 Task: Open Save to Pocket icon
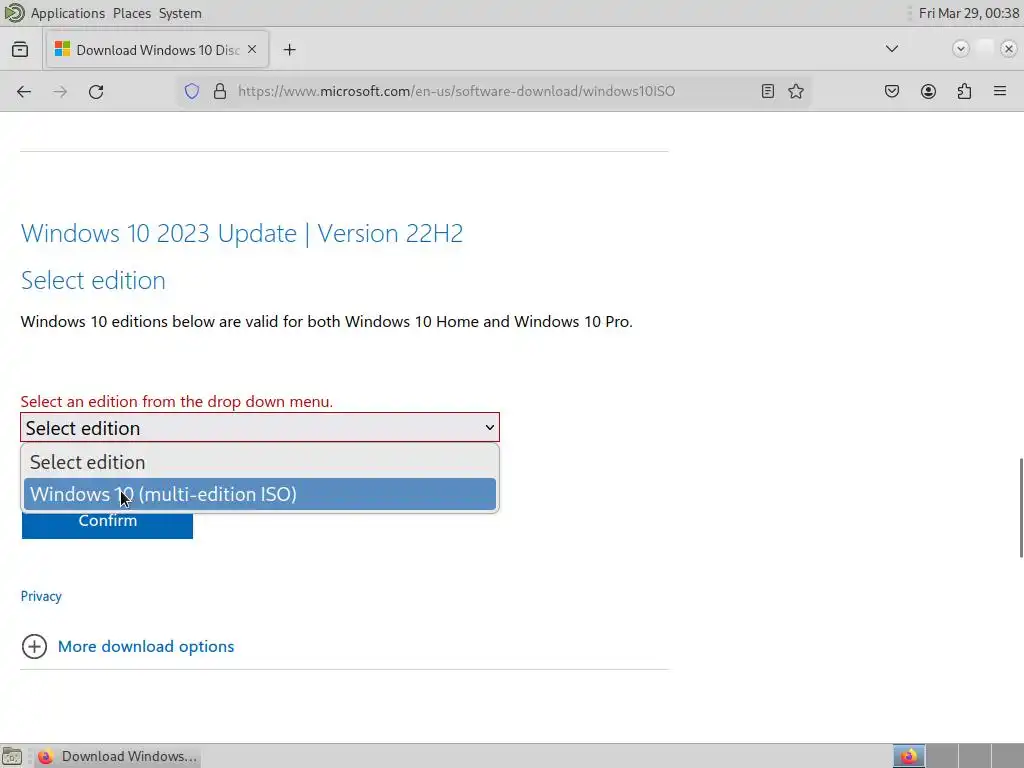click(x=892, y=91)
